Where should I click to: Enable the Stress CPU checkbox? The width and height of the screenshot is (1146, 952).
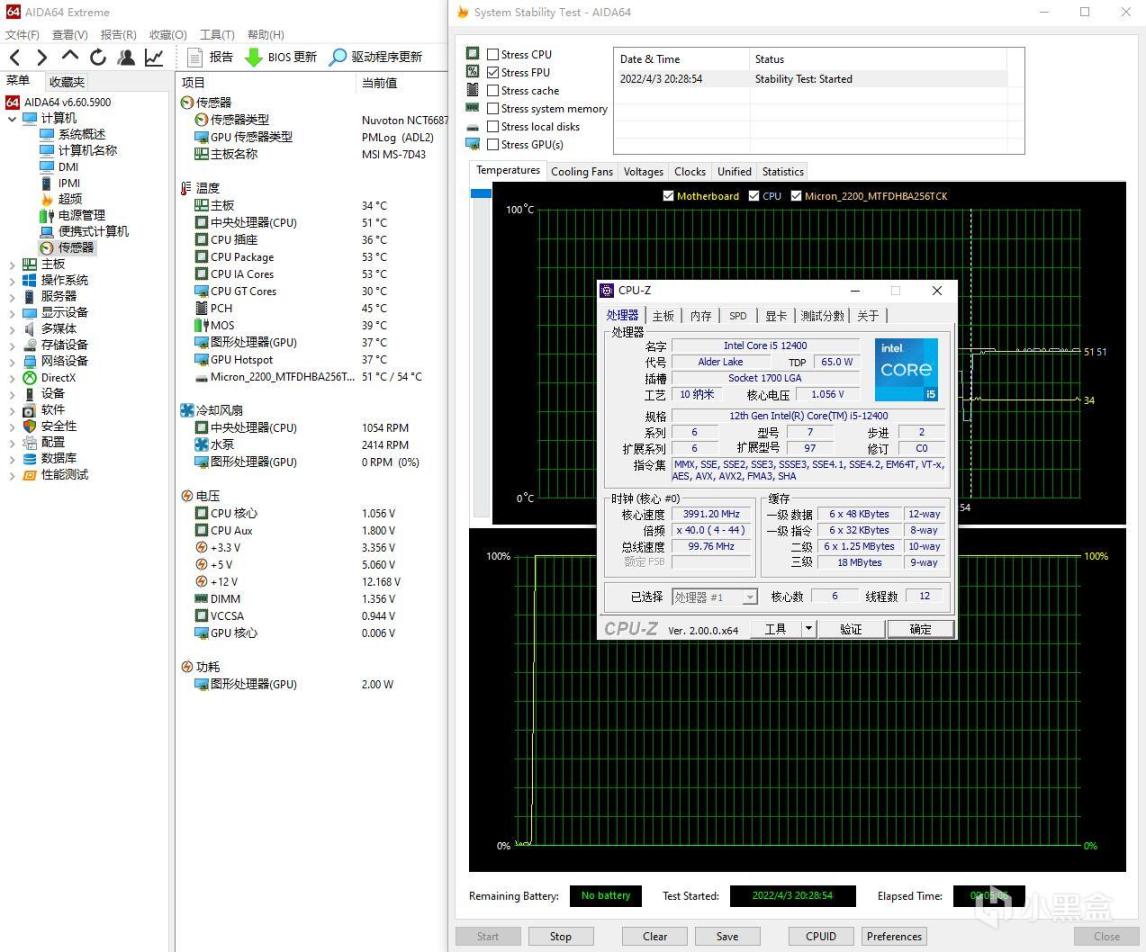coord(493,55)
